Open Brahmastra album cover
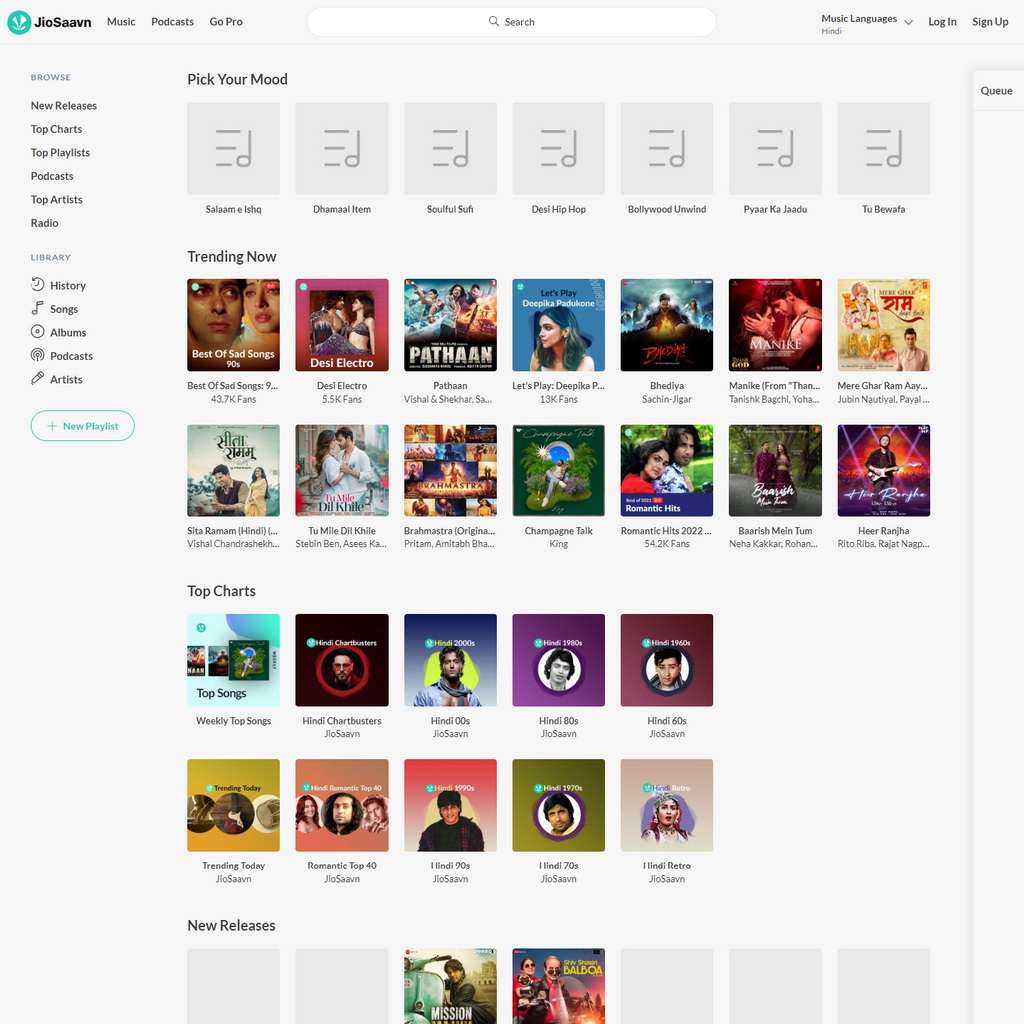 [x=450, y=470]
